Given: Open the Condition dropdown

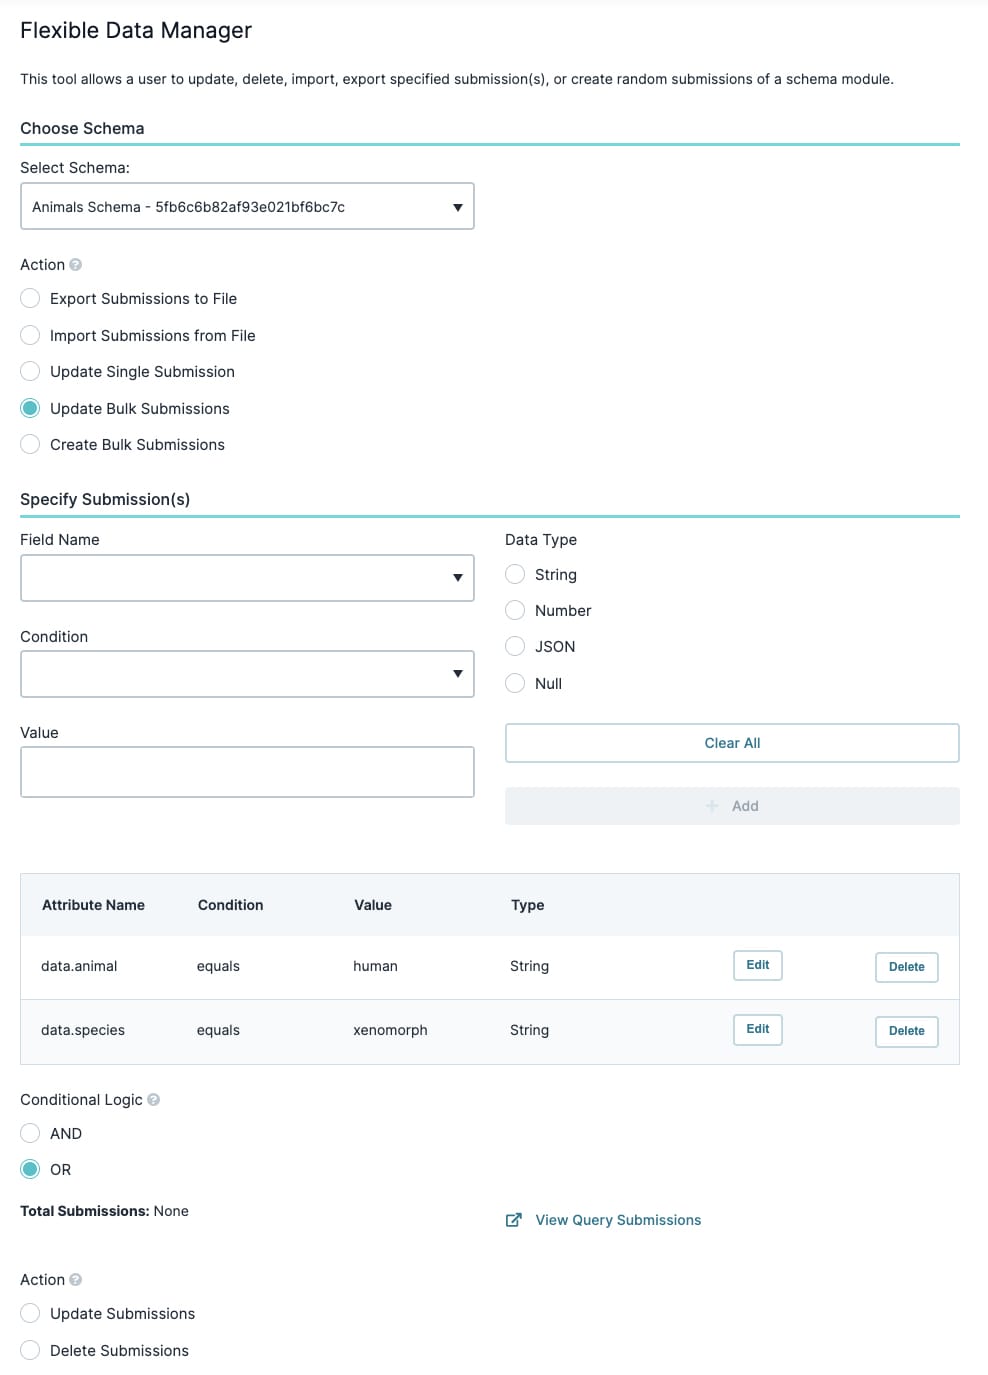Looking at the screenshot, I should (247, 674).
